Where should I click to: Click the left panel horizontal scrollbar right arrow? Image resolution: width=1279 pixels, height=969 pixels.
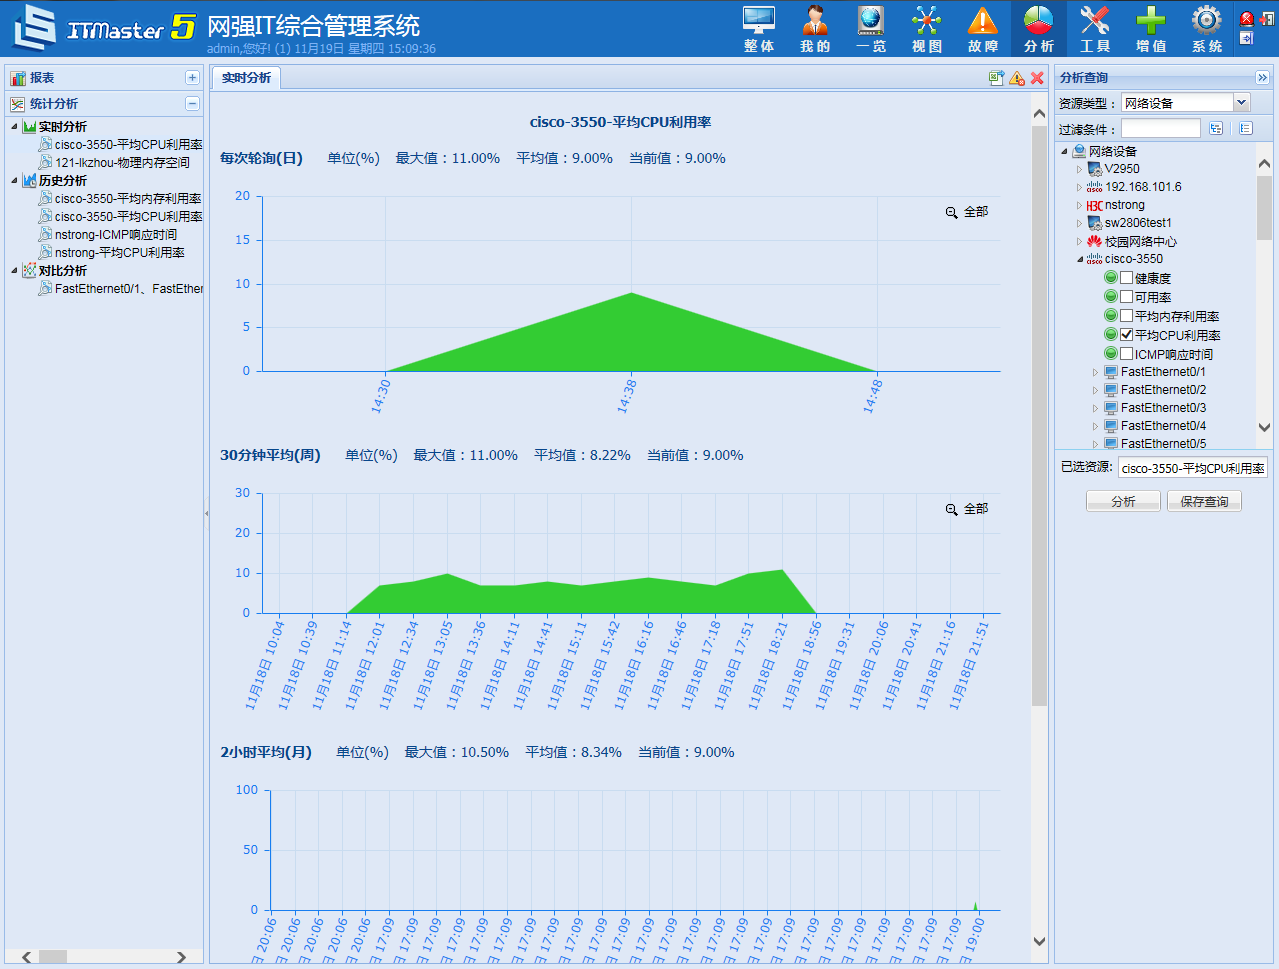pos(181,957)
